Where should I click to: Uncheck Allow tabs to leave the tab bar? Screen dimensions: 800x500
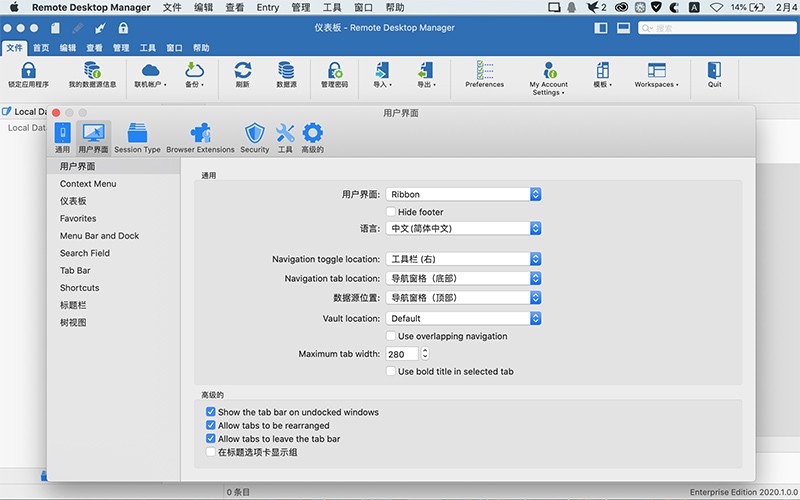(211, 438)
